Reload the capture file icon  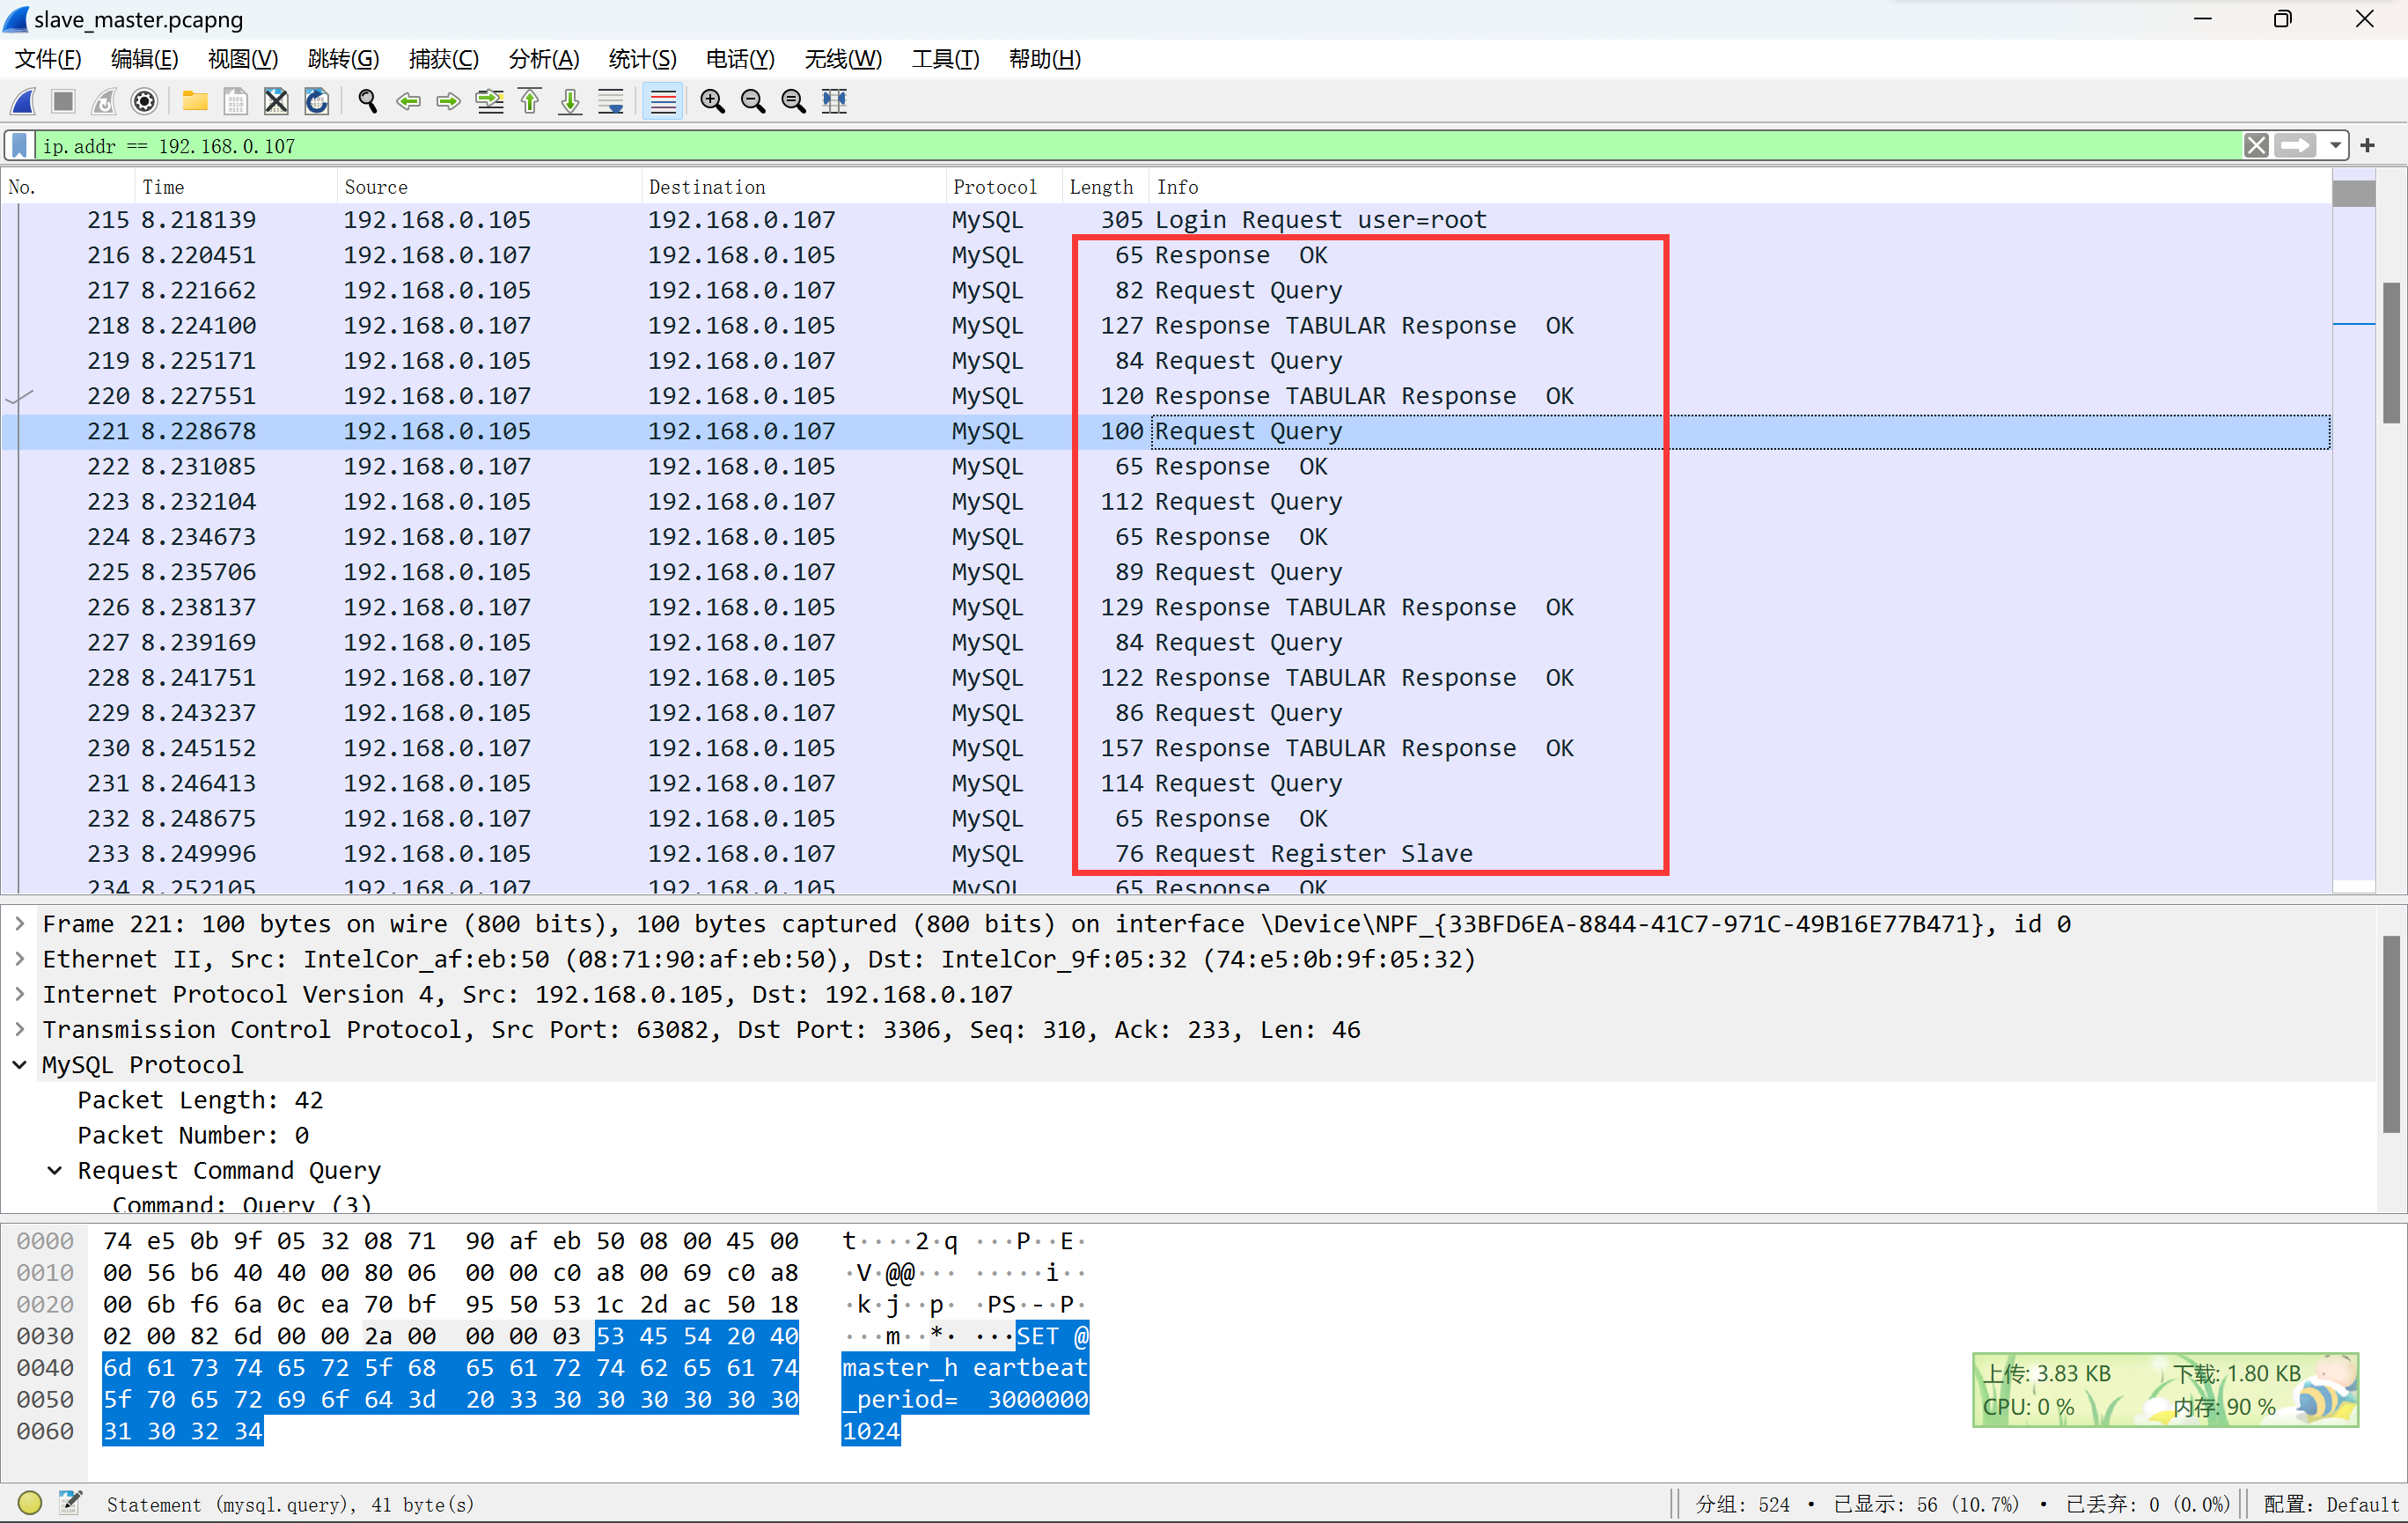(x=316, y=101)
